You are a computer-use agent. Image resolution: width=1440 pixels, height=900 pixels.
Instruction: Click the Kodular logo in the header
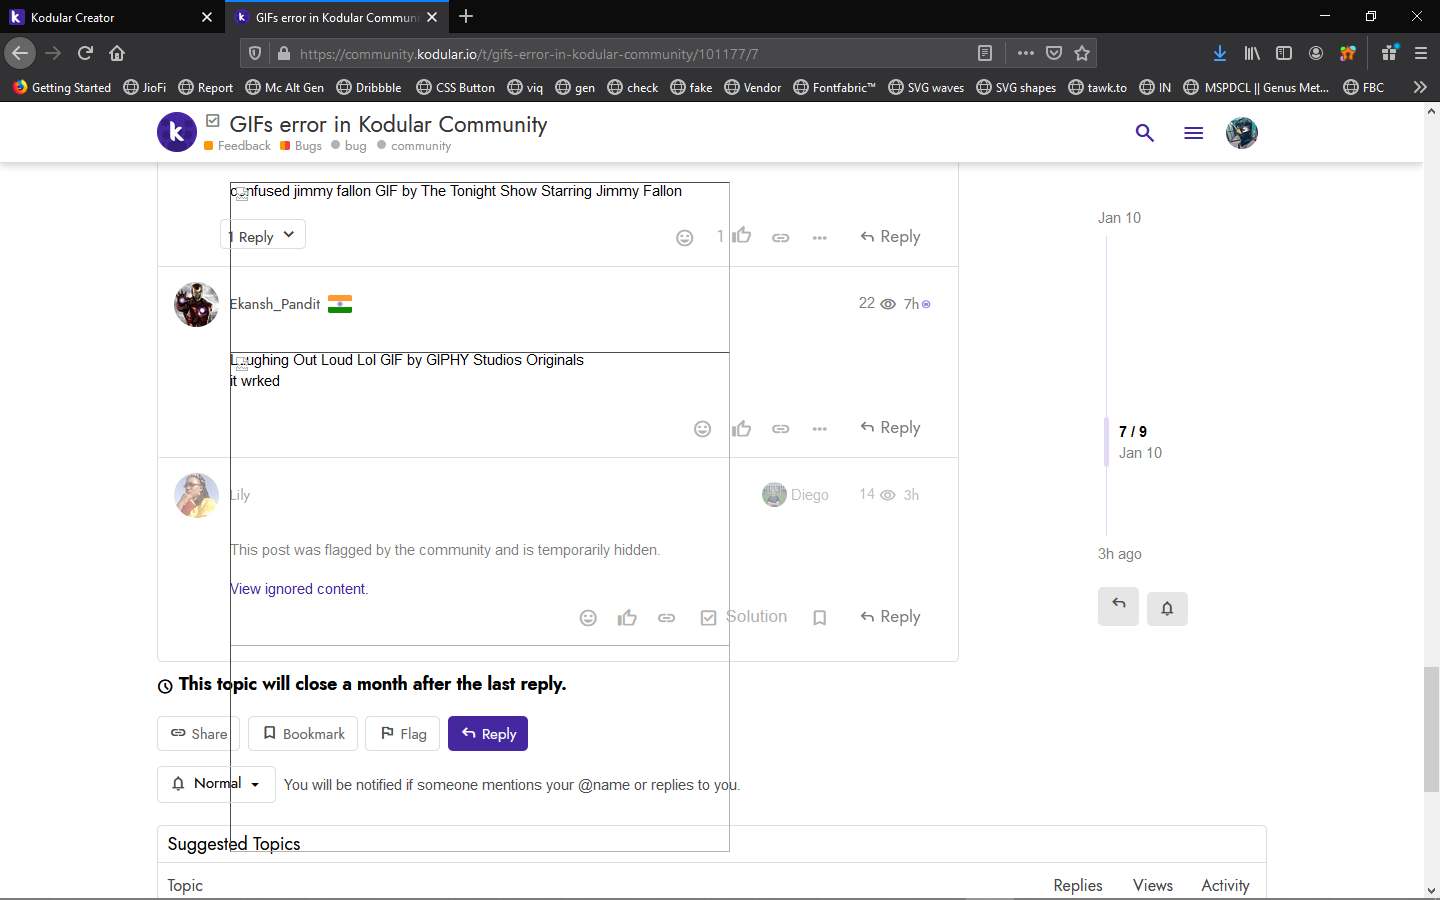pyautogui.click(x=176, y=132)
